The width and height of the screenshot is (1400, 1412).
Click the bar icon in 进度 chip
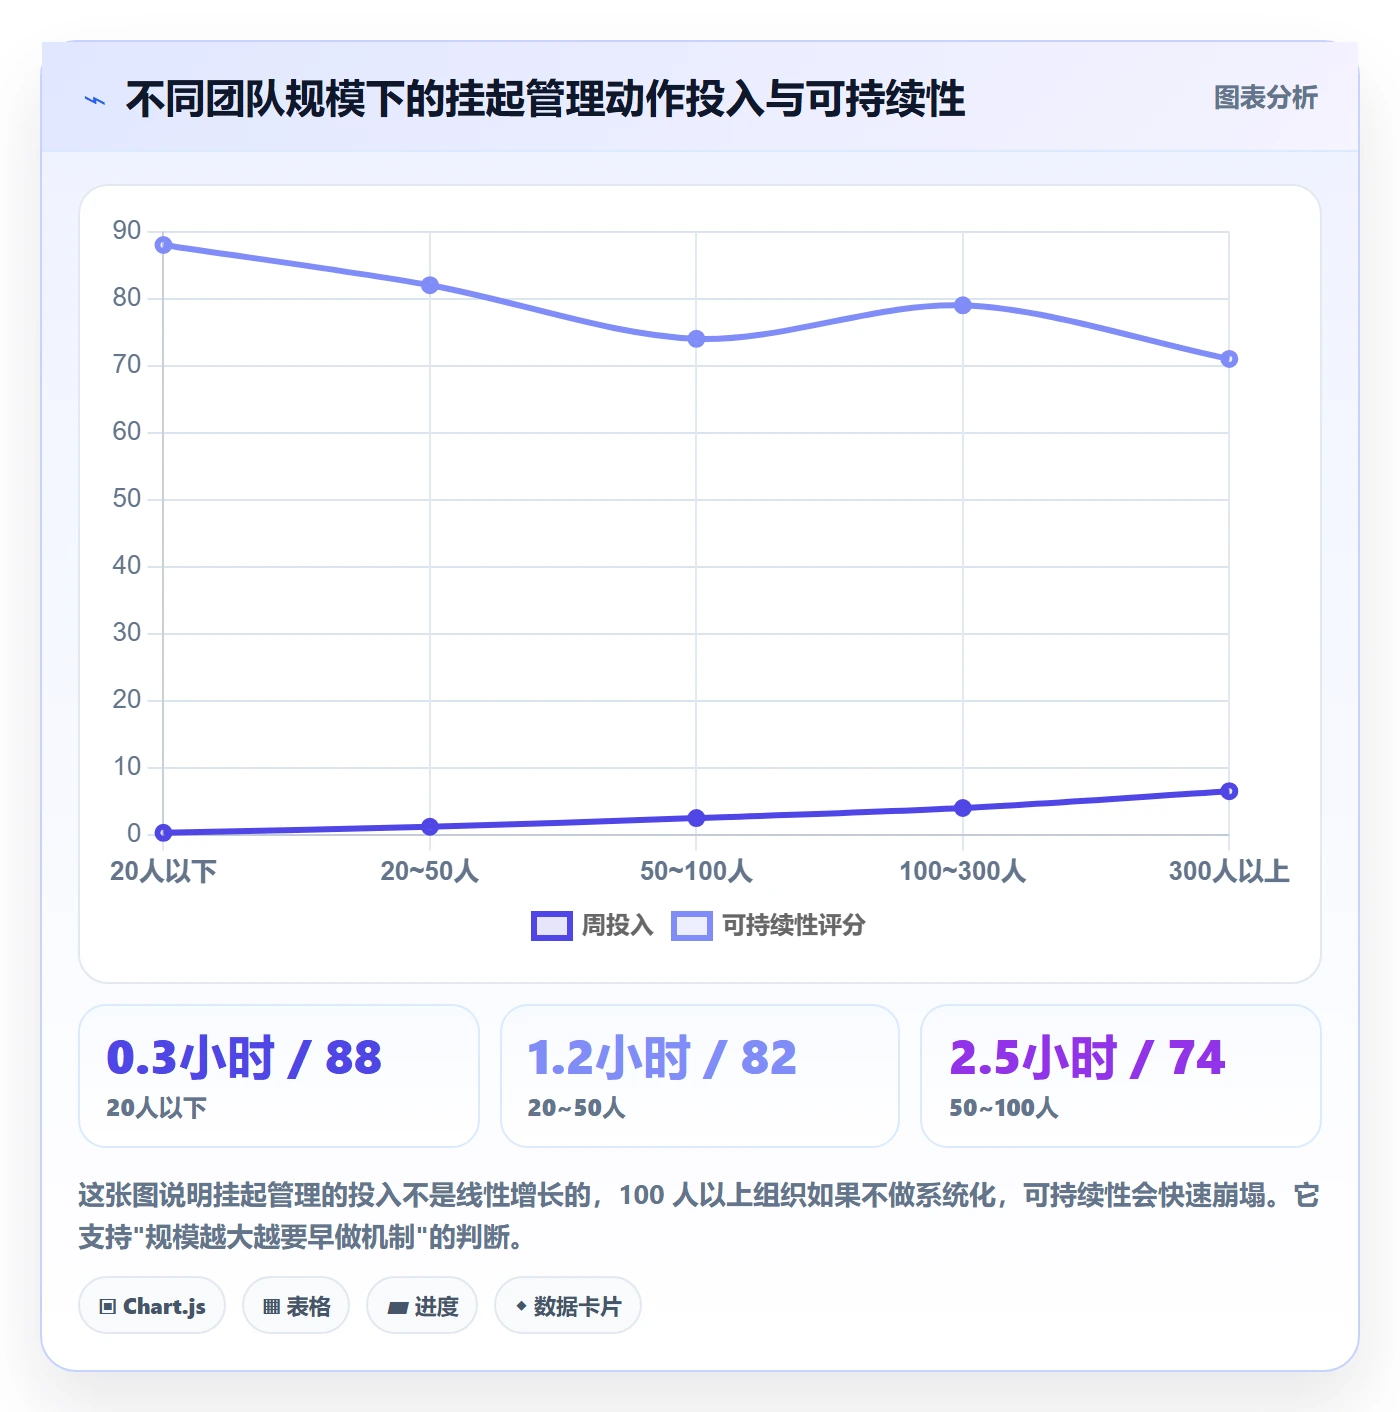point(397,1307)
